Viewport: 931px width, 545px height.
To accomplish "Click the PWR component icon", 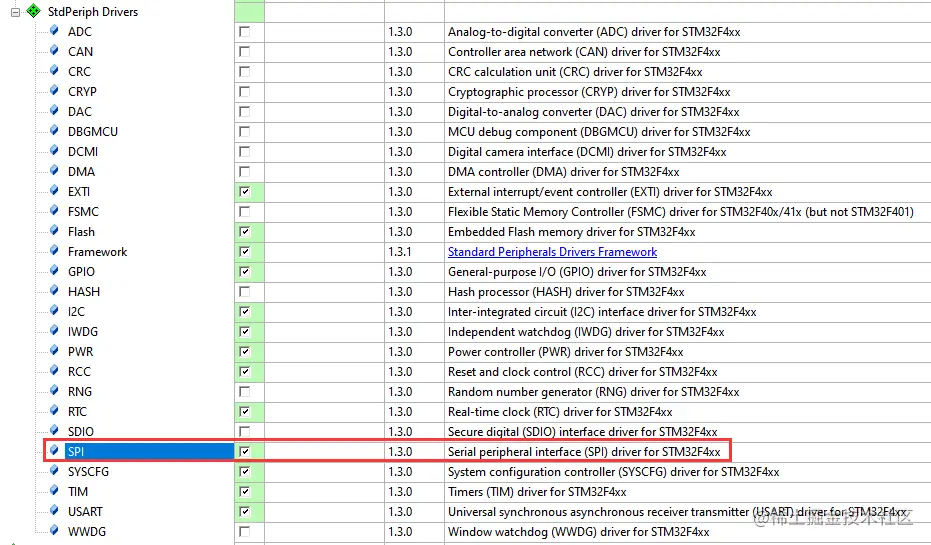I will click(x=54, y=350).
